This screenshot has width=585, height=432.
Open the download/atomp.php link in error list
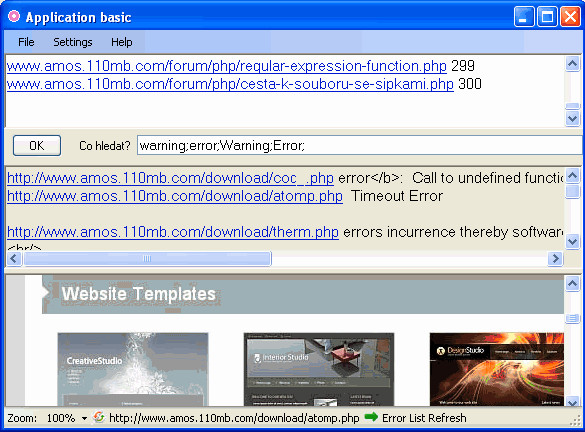coord(175,196)
